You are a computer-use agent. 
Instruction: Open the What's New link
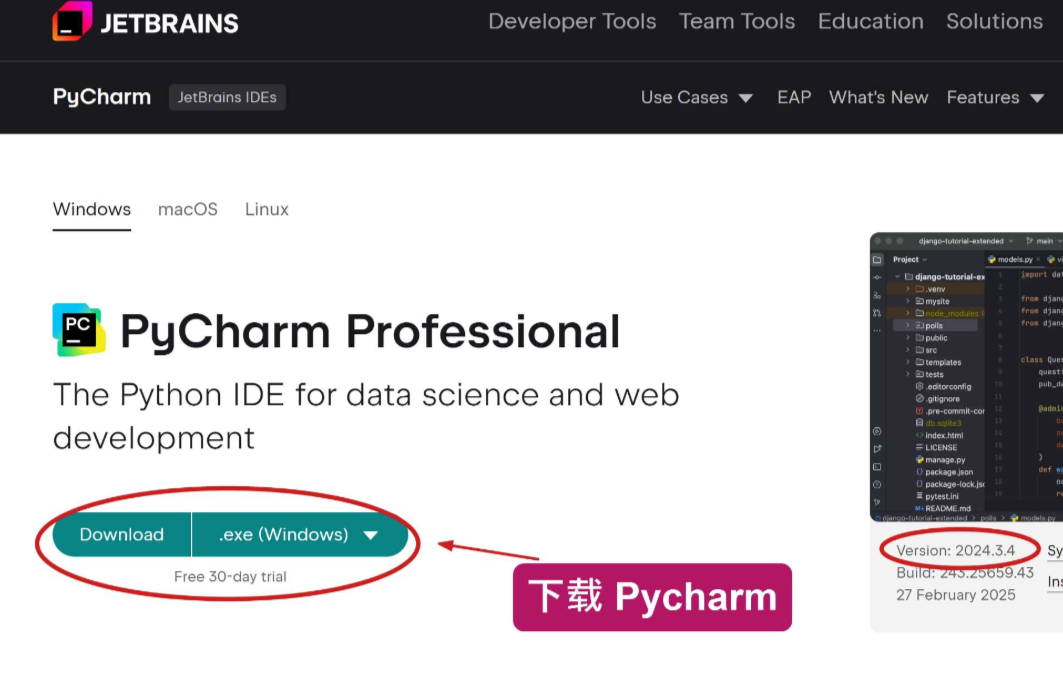878,98
